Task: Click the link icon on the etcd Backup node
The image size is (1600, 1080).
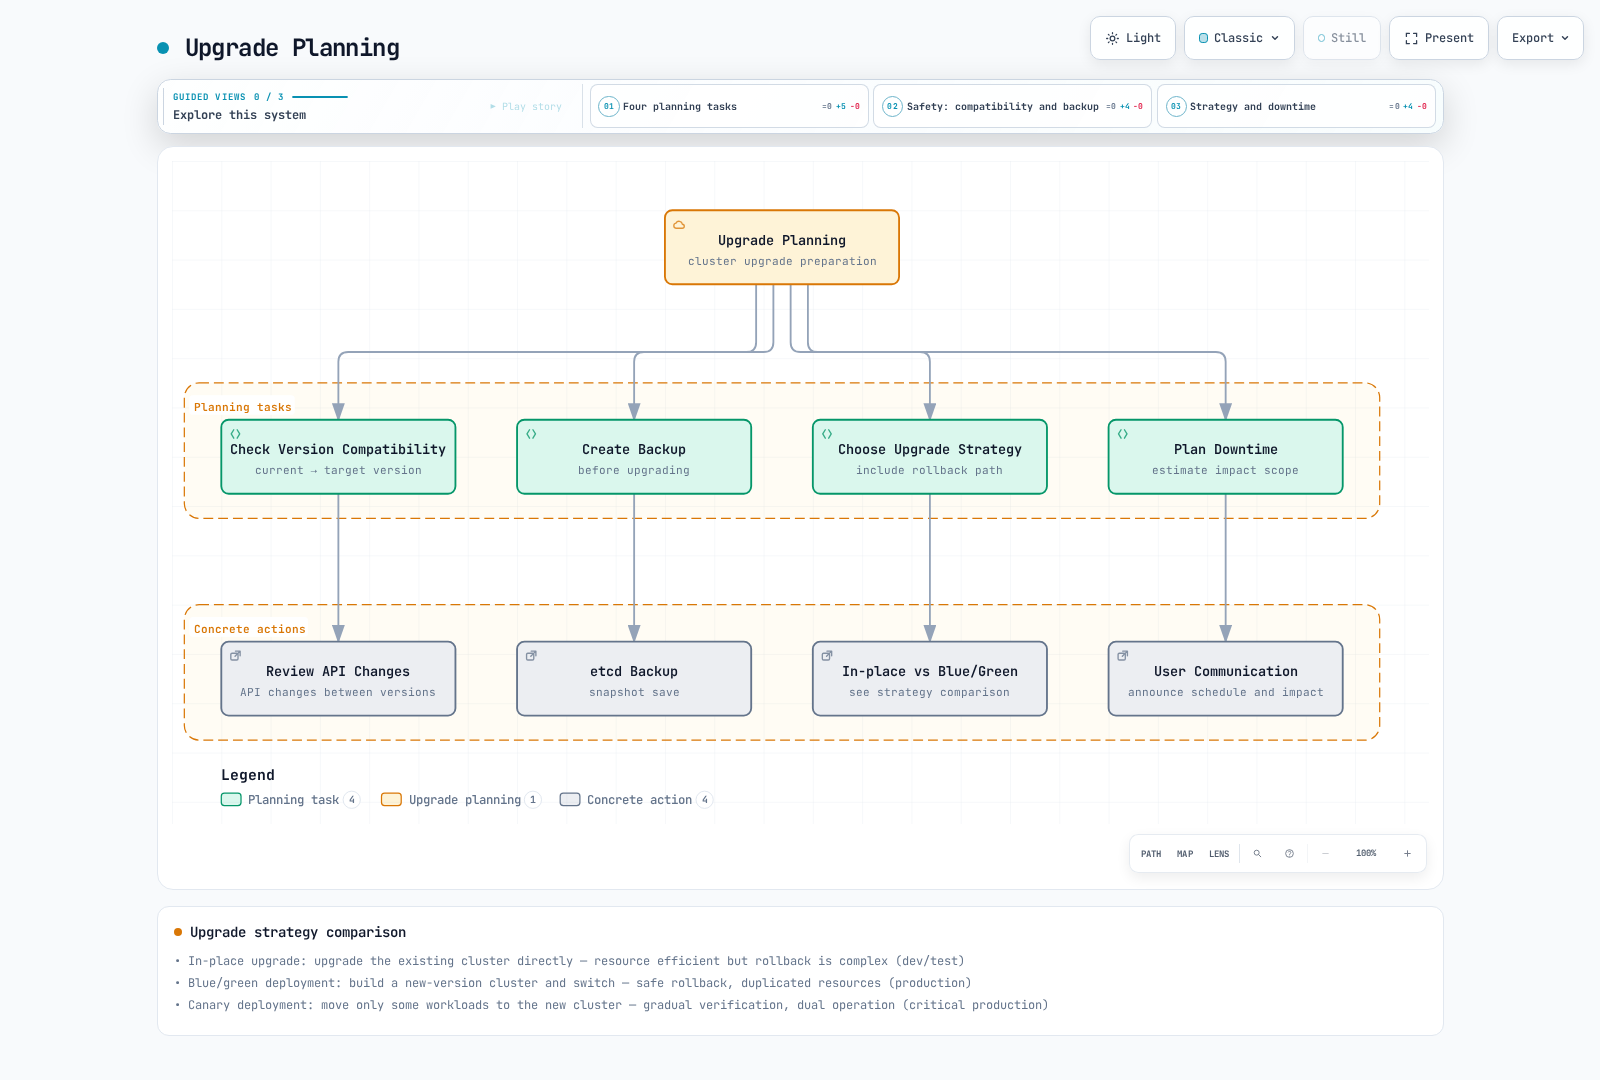Action: pyautogui.click(x=532, y=656)
